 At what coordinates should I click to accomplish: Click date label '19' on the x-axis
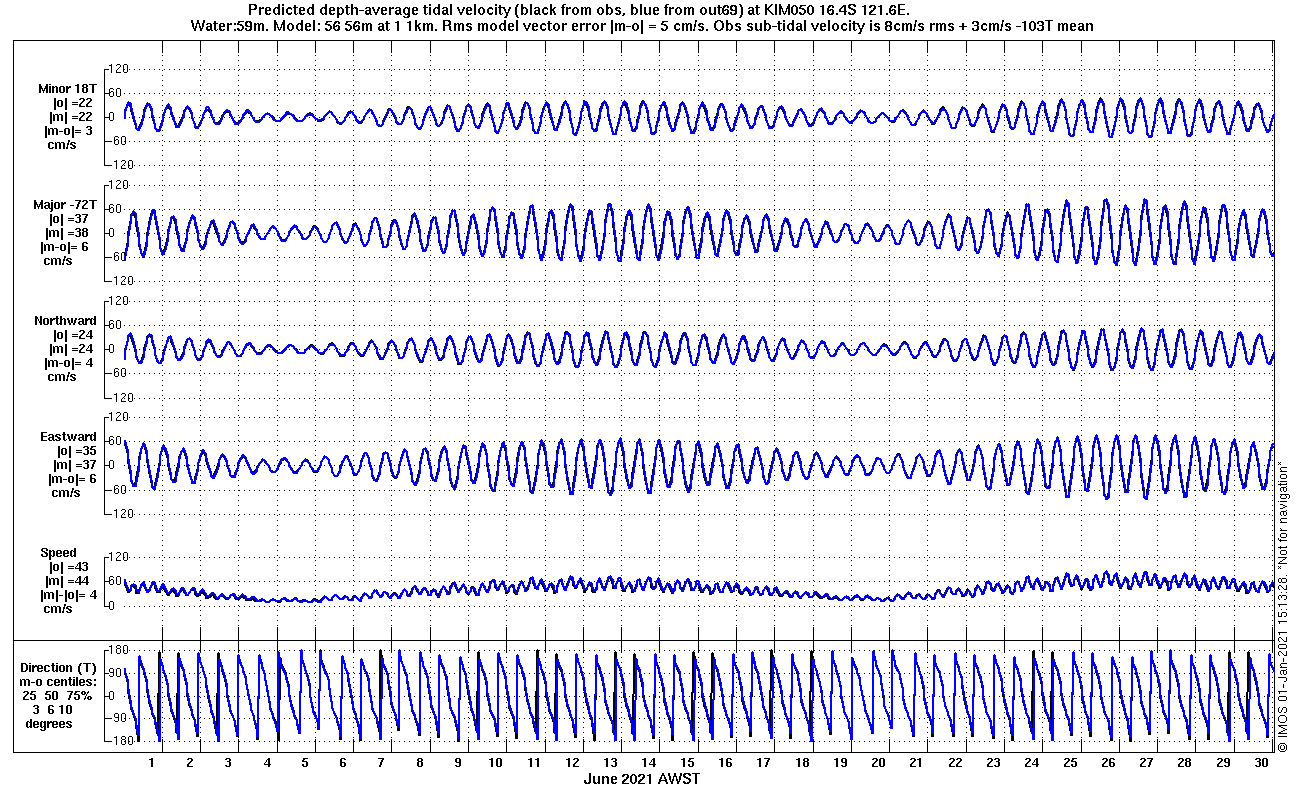tap(840, 762)
